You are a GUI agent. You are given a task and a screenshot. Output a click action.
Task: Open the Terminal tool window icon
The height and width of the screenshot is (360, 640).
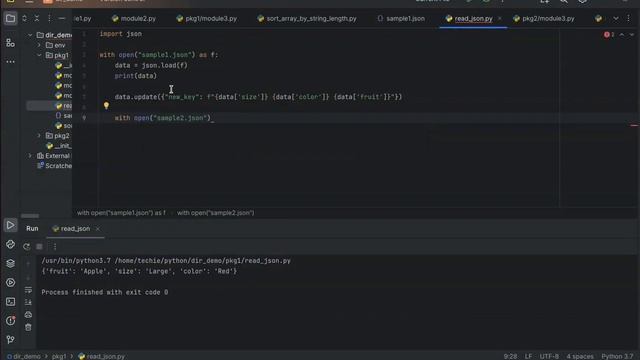pyautogui.click(x=10, y=302)
